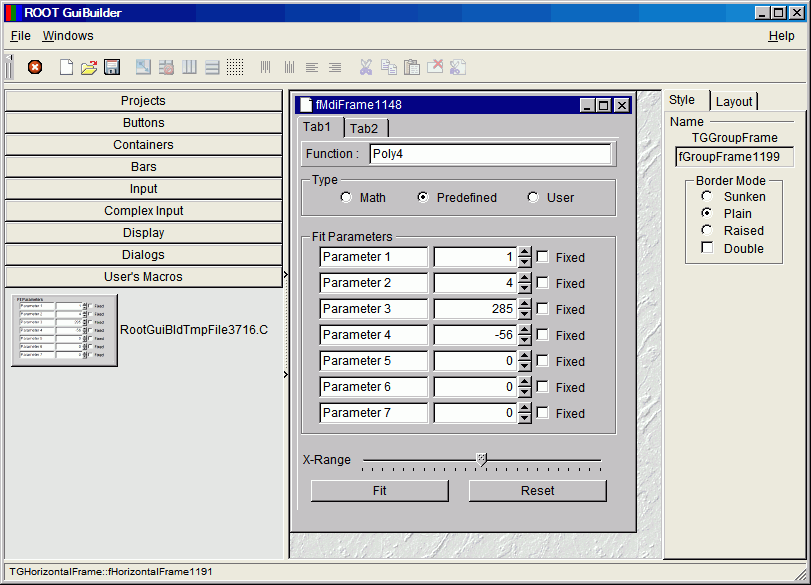Select the User type radio button
811x585 pixels.
point(533,197)
